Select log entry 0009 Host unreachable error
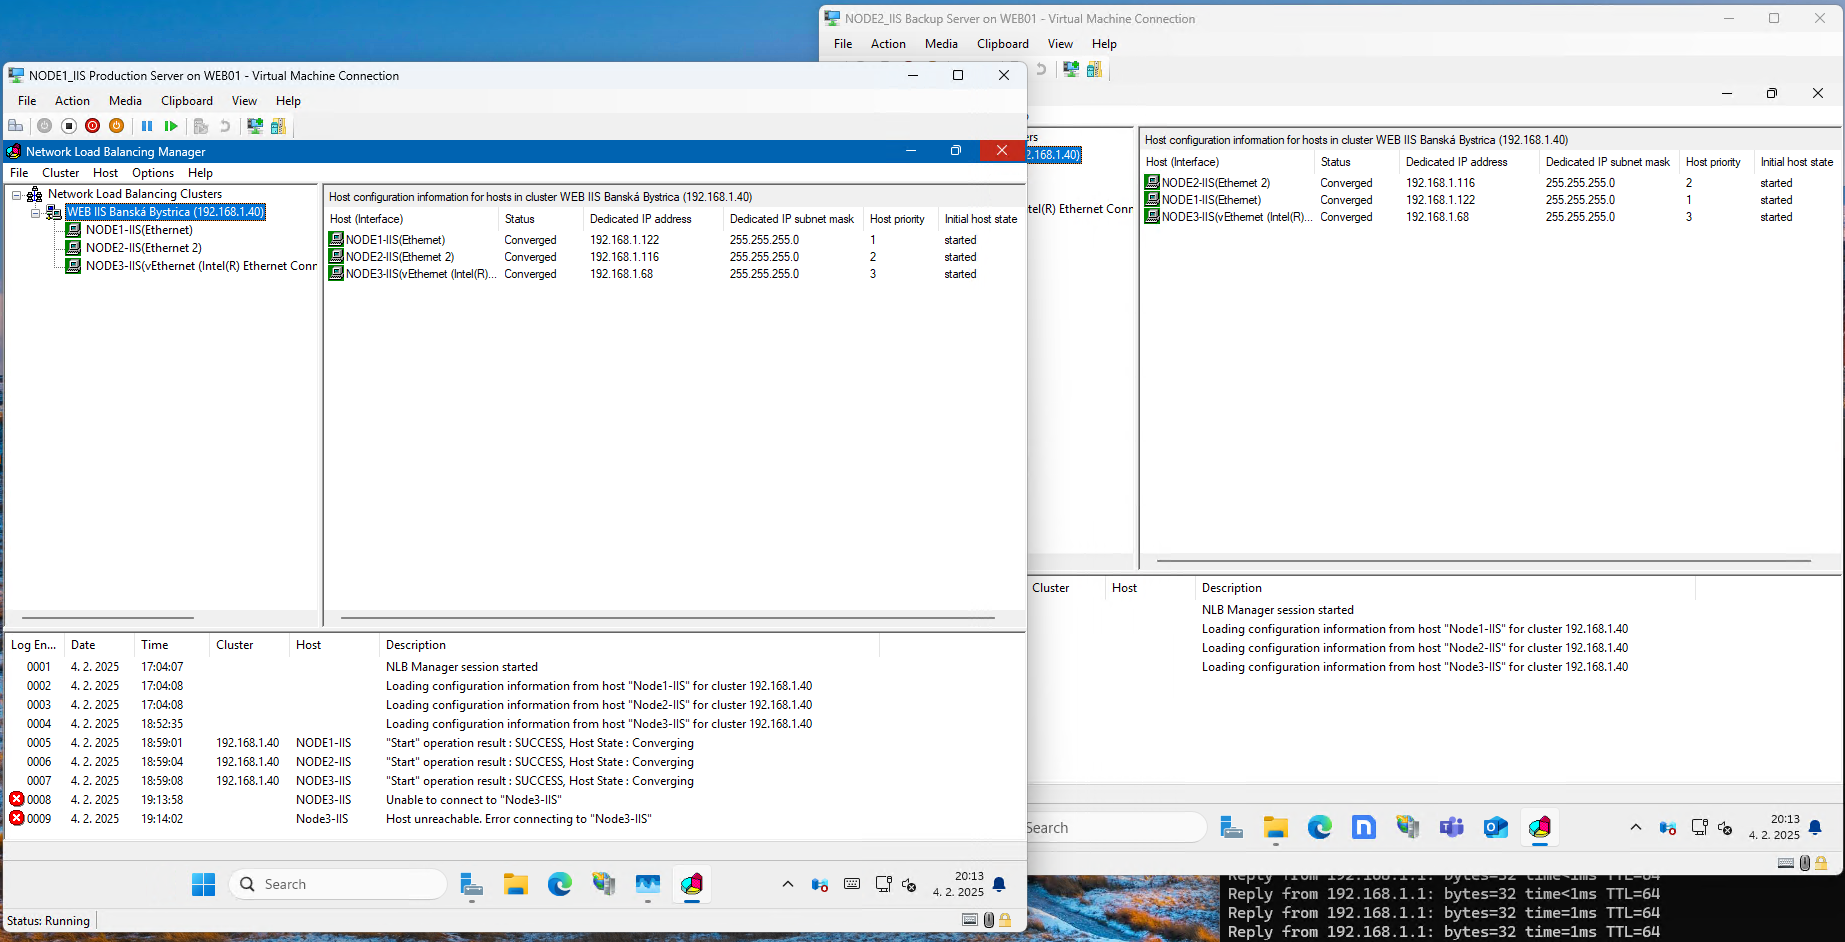 tap(515, 819)
